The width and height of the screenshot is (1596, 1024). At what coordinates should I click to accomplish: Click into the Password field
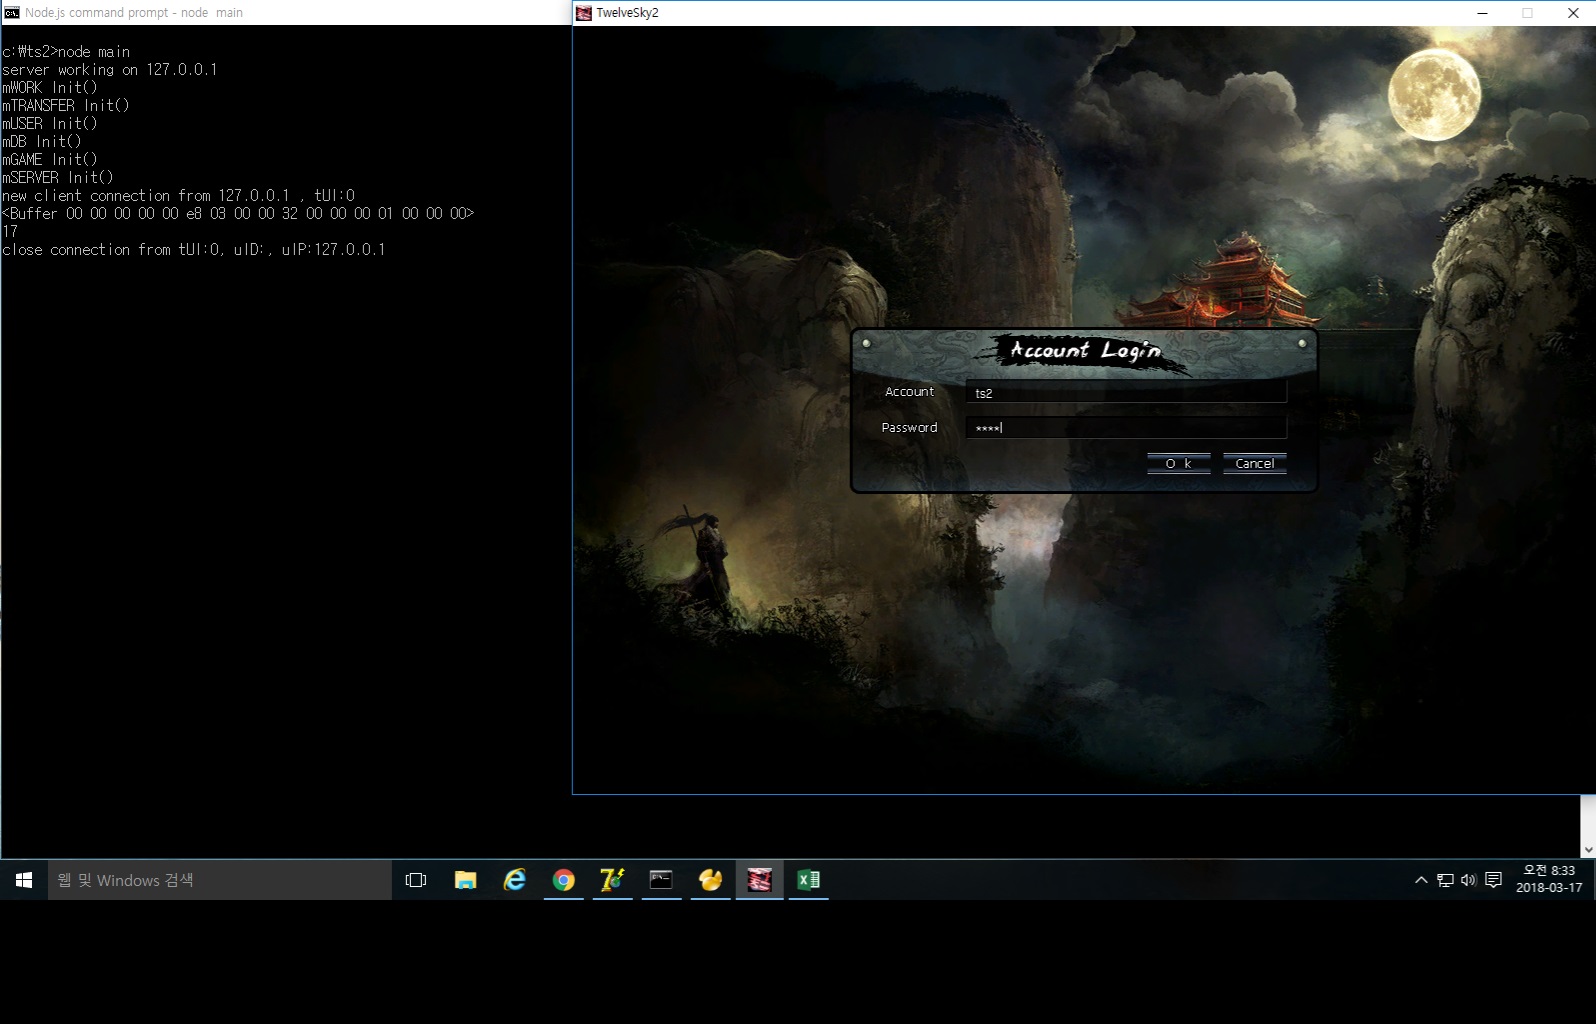coord(1125,428)
